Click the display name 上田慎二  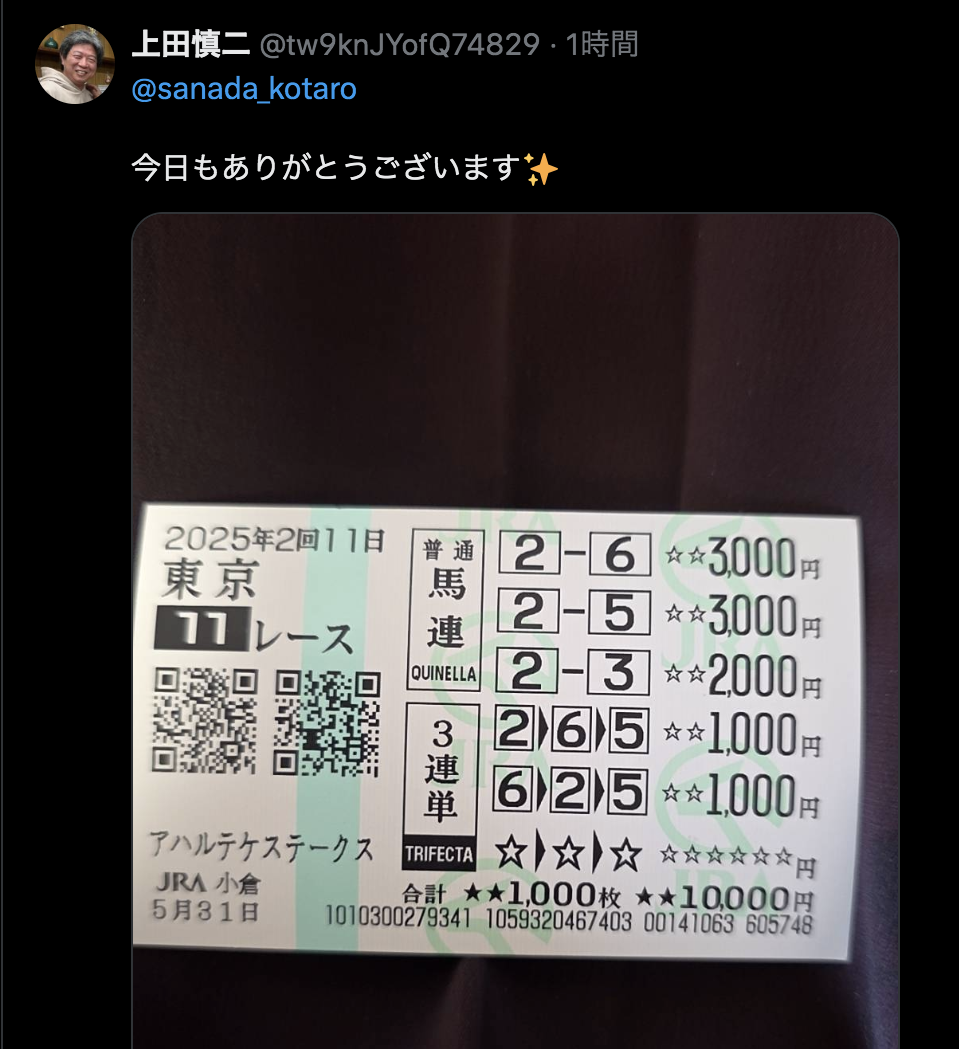[190, 45]
